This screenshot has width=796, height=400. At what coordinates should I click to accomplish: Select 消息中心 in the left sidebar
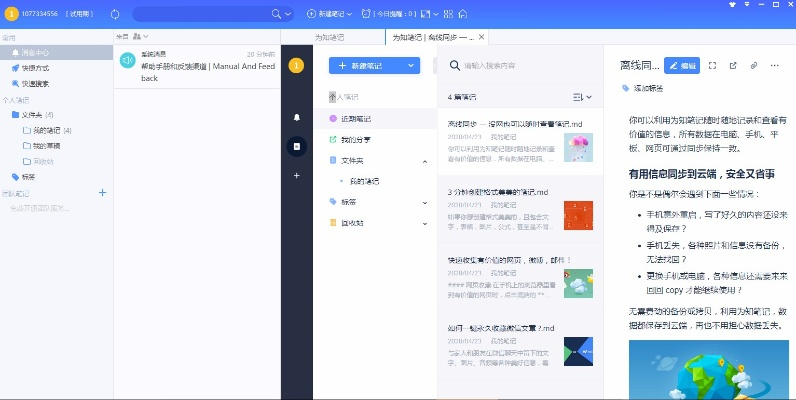(56, 52)
